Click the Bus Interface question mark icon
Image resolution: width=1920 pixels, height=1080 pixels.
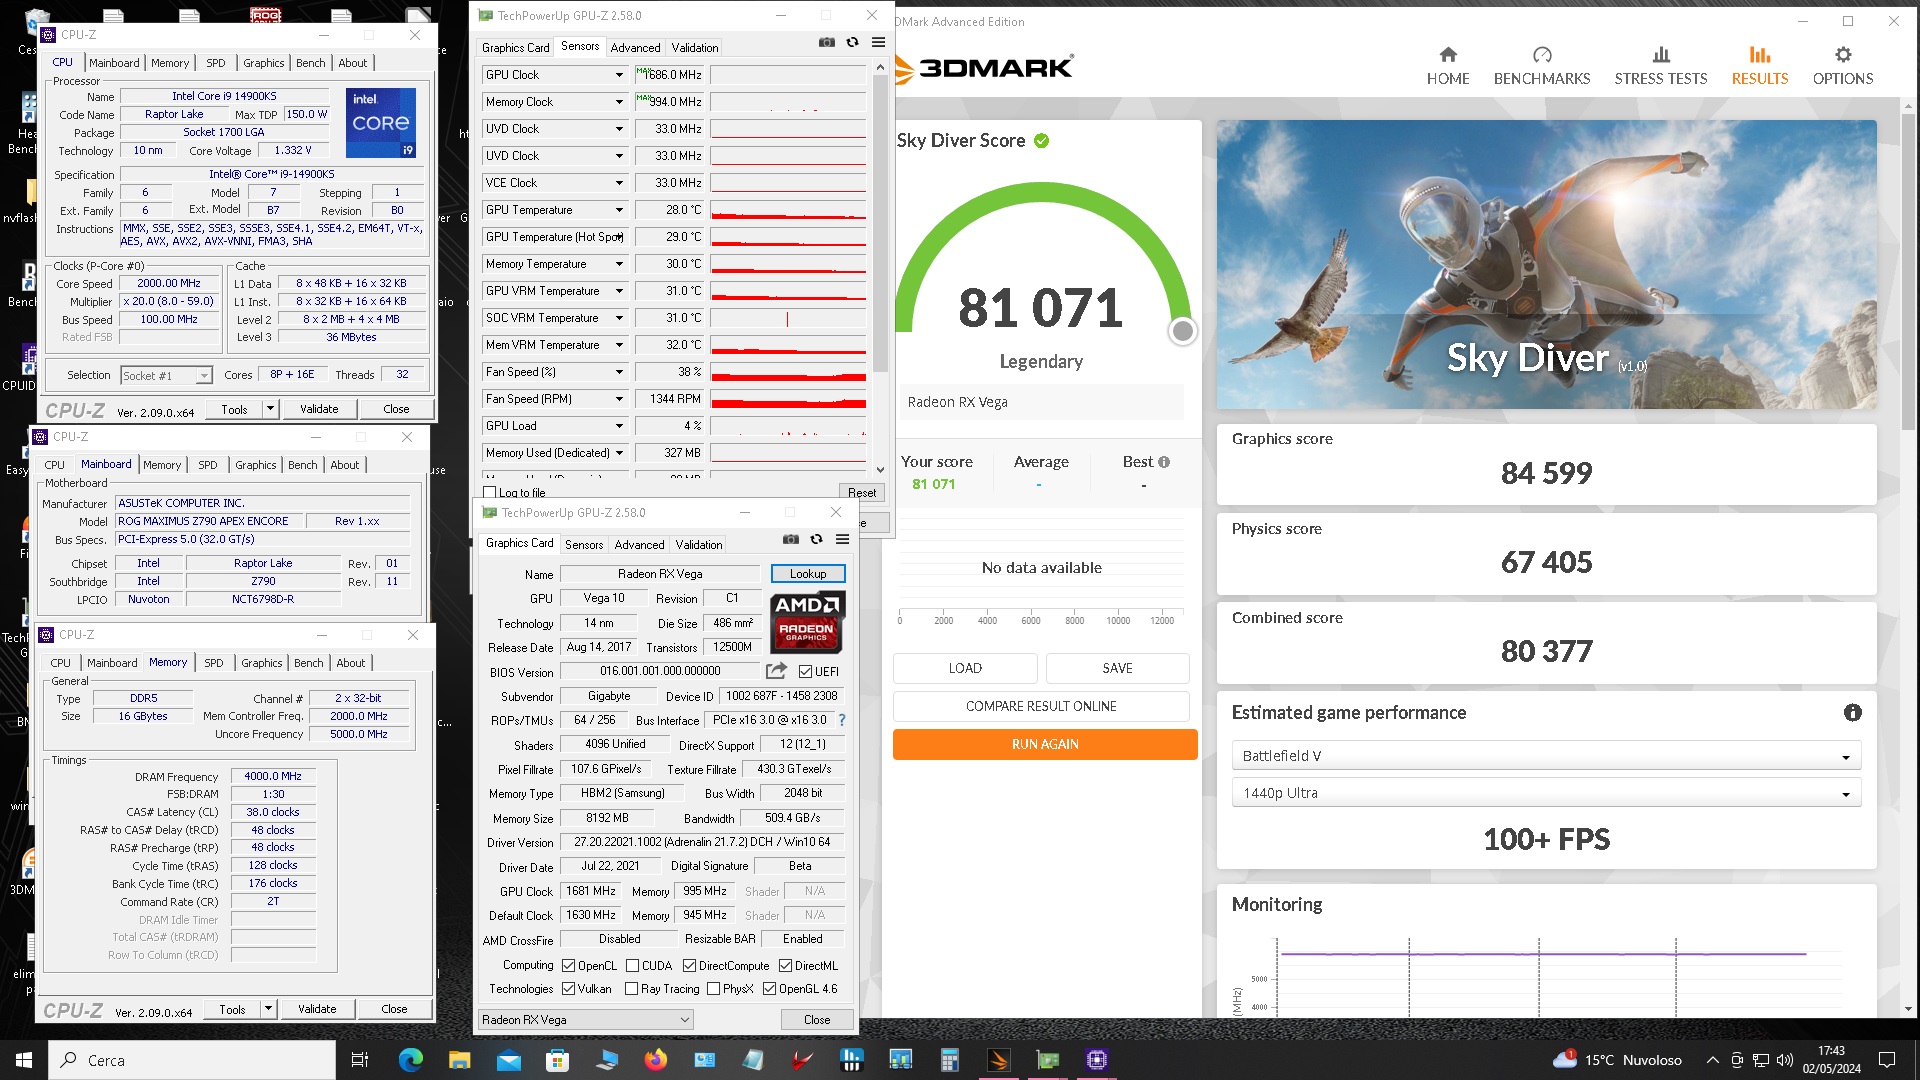[841, 720]
